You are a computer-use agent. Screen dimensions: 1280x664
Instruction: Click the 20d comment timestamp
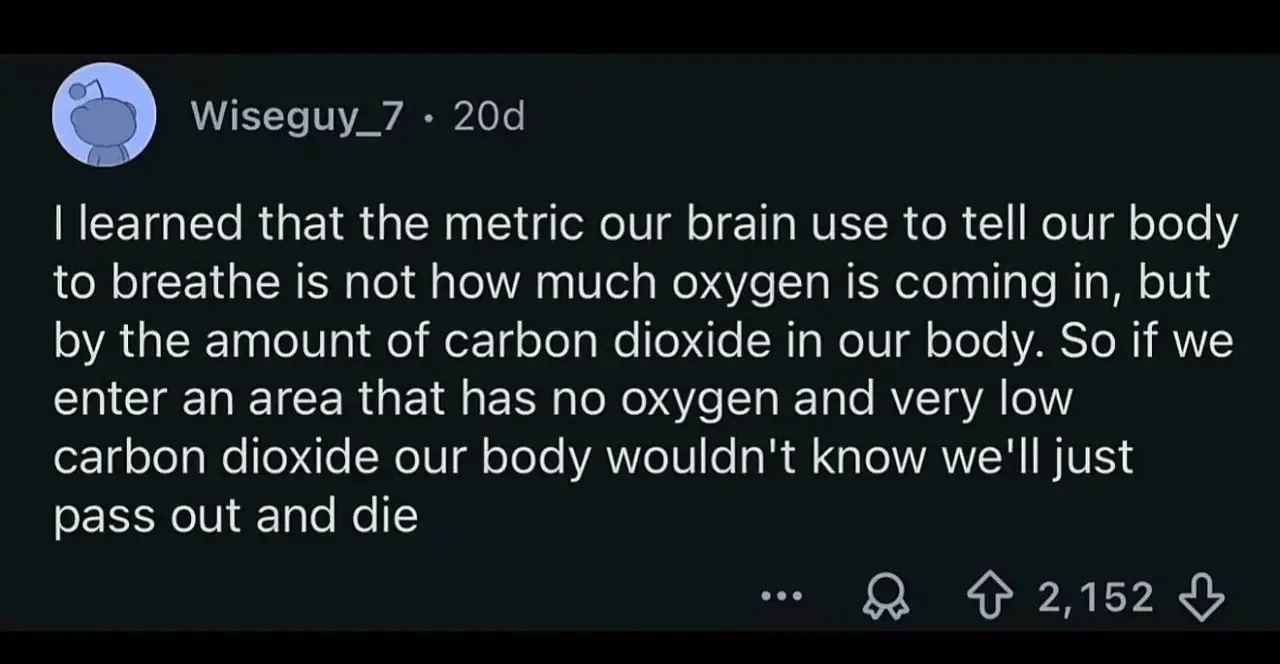(488, 118)
